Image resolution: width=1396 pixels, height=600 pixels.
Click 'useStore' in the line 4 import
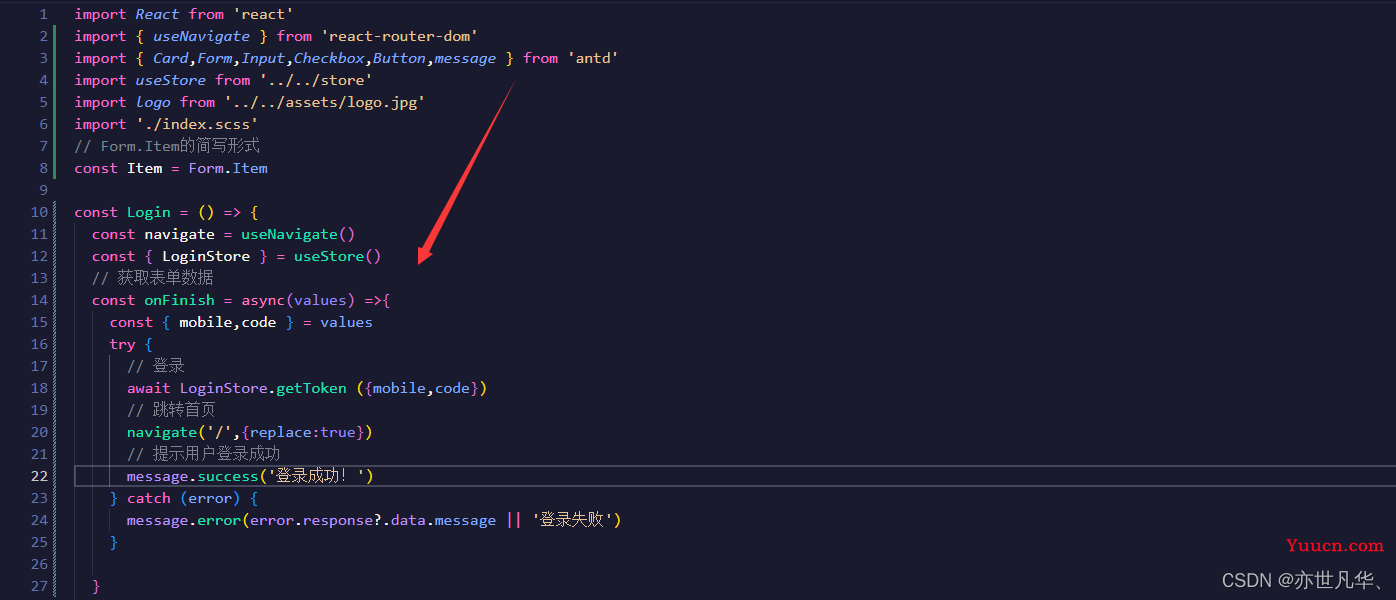pyautogui.click(x=170, y=80)
